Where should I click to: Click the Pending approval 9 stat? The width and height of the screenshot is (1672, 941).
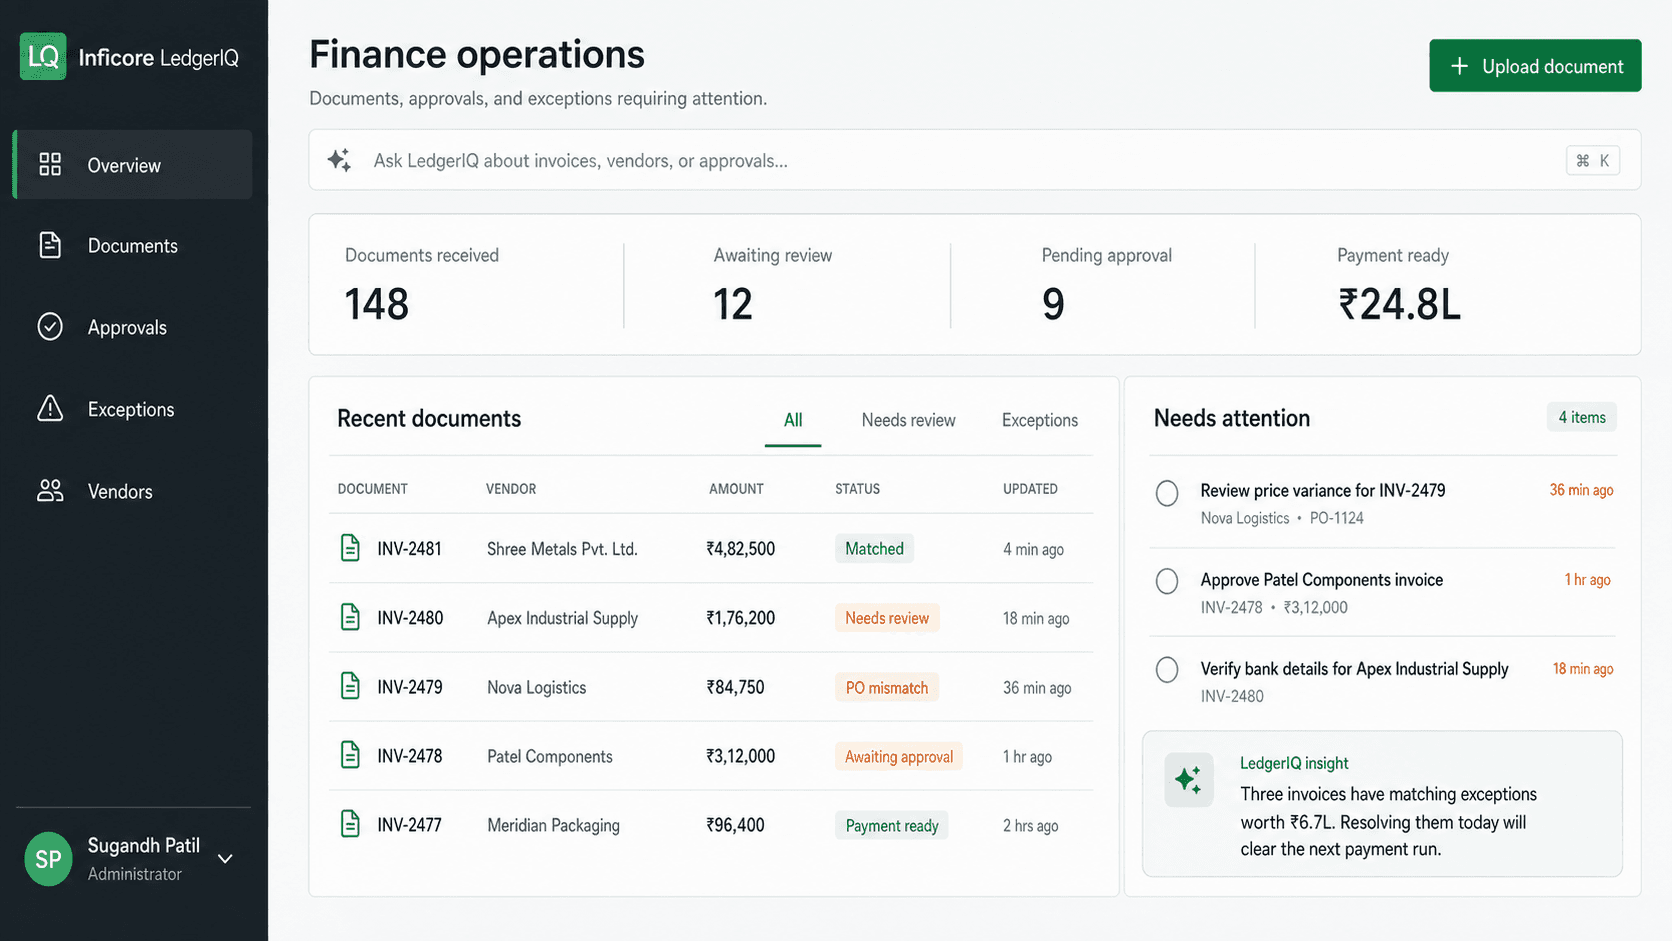pos(1107,285)
